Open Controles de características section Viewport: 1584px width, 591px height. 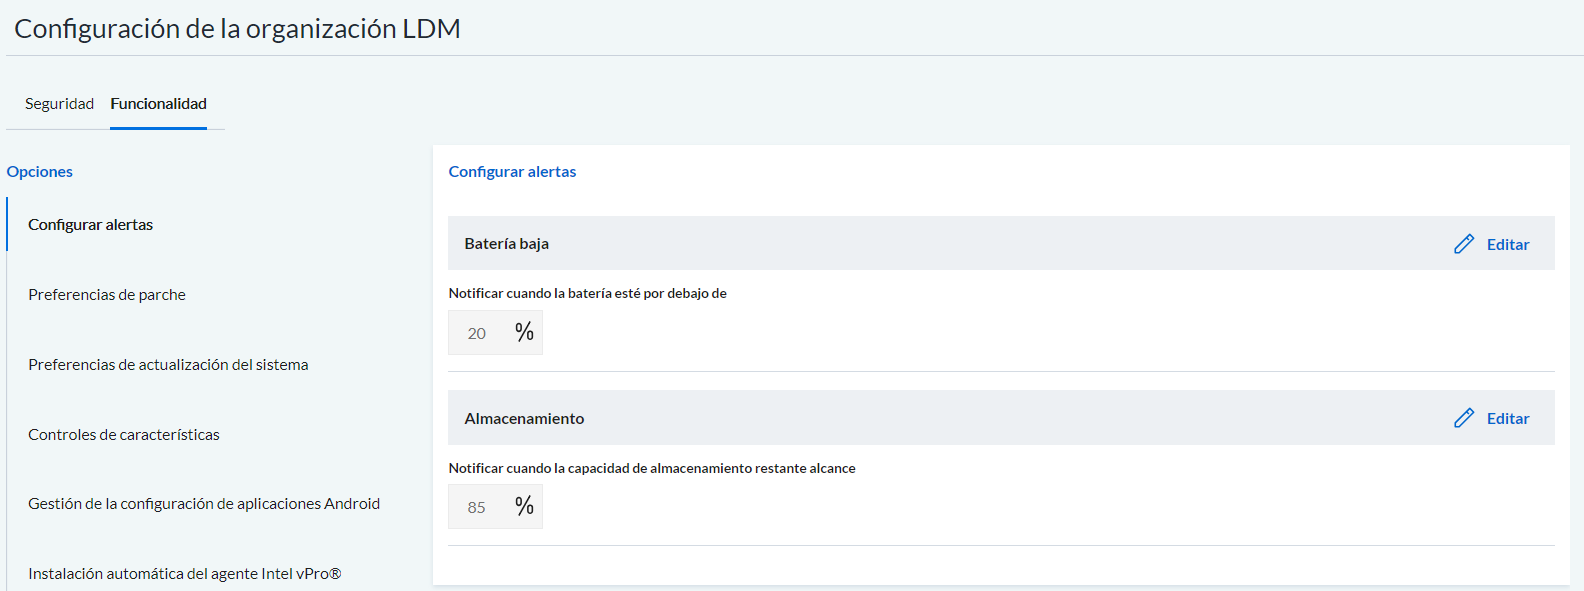coord(124,435)
